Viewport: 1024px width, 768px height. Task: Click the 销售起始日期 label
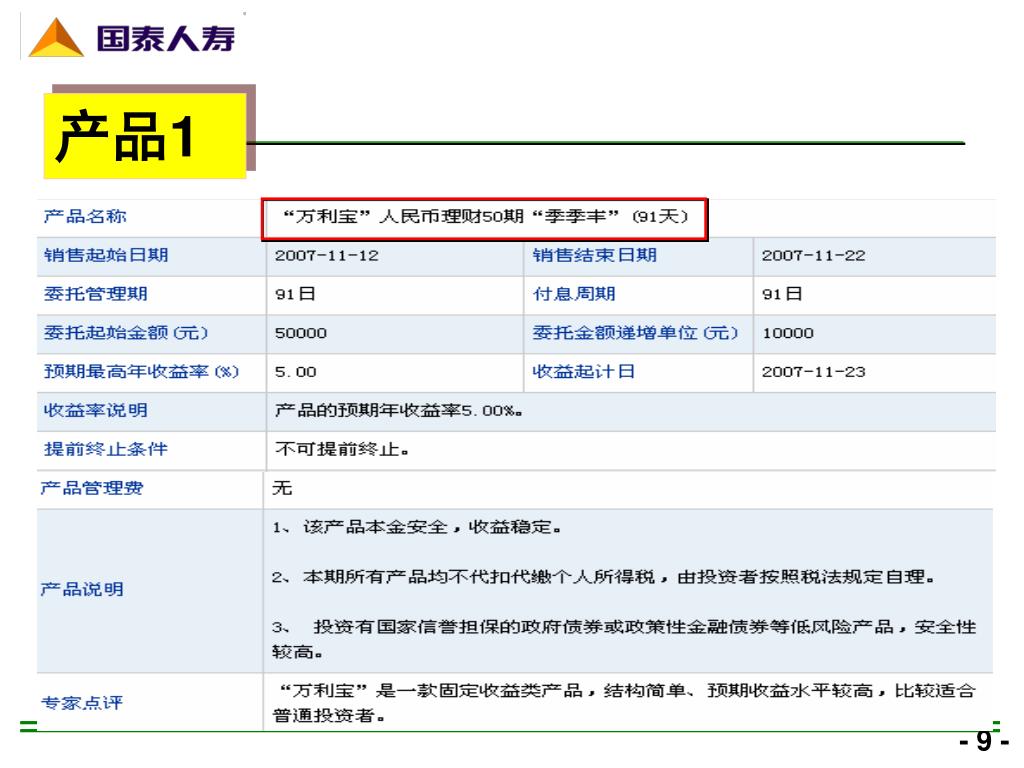coord(106,255)
